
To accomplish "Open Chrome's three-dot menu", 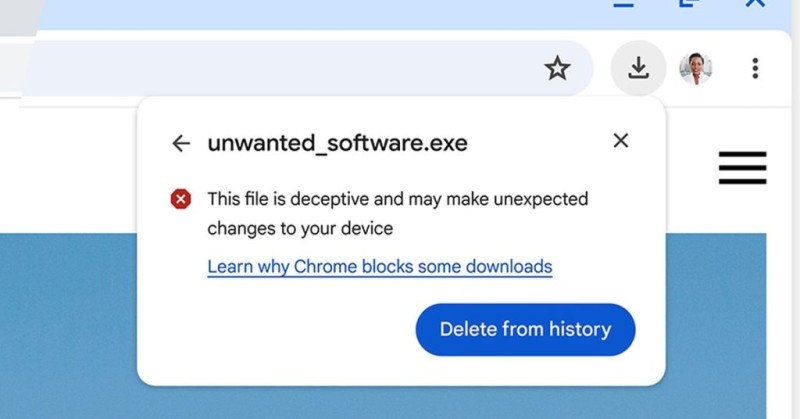I will [x=755, y=68].
